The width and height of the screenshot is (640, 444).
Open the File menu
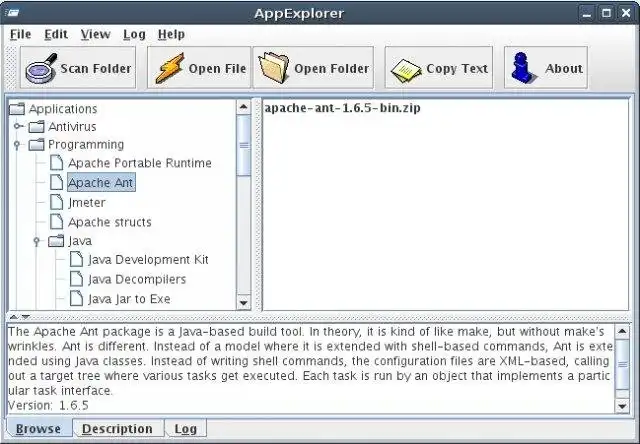click(20, 34)
